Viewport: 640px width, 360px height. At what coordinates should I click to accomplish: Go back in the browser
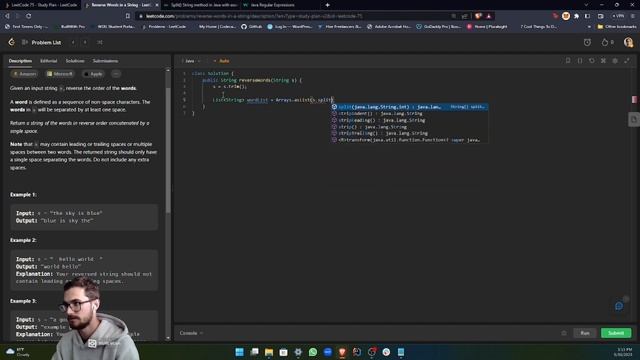pos(7,16)
